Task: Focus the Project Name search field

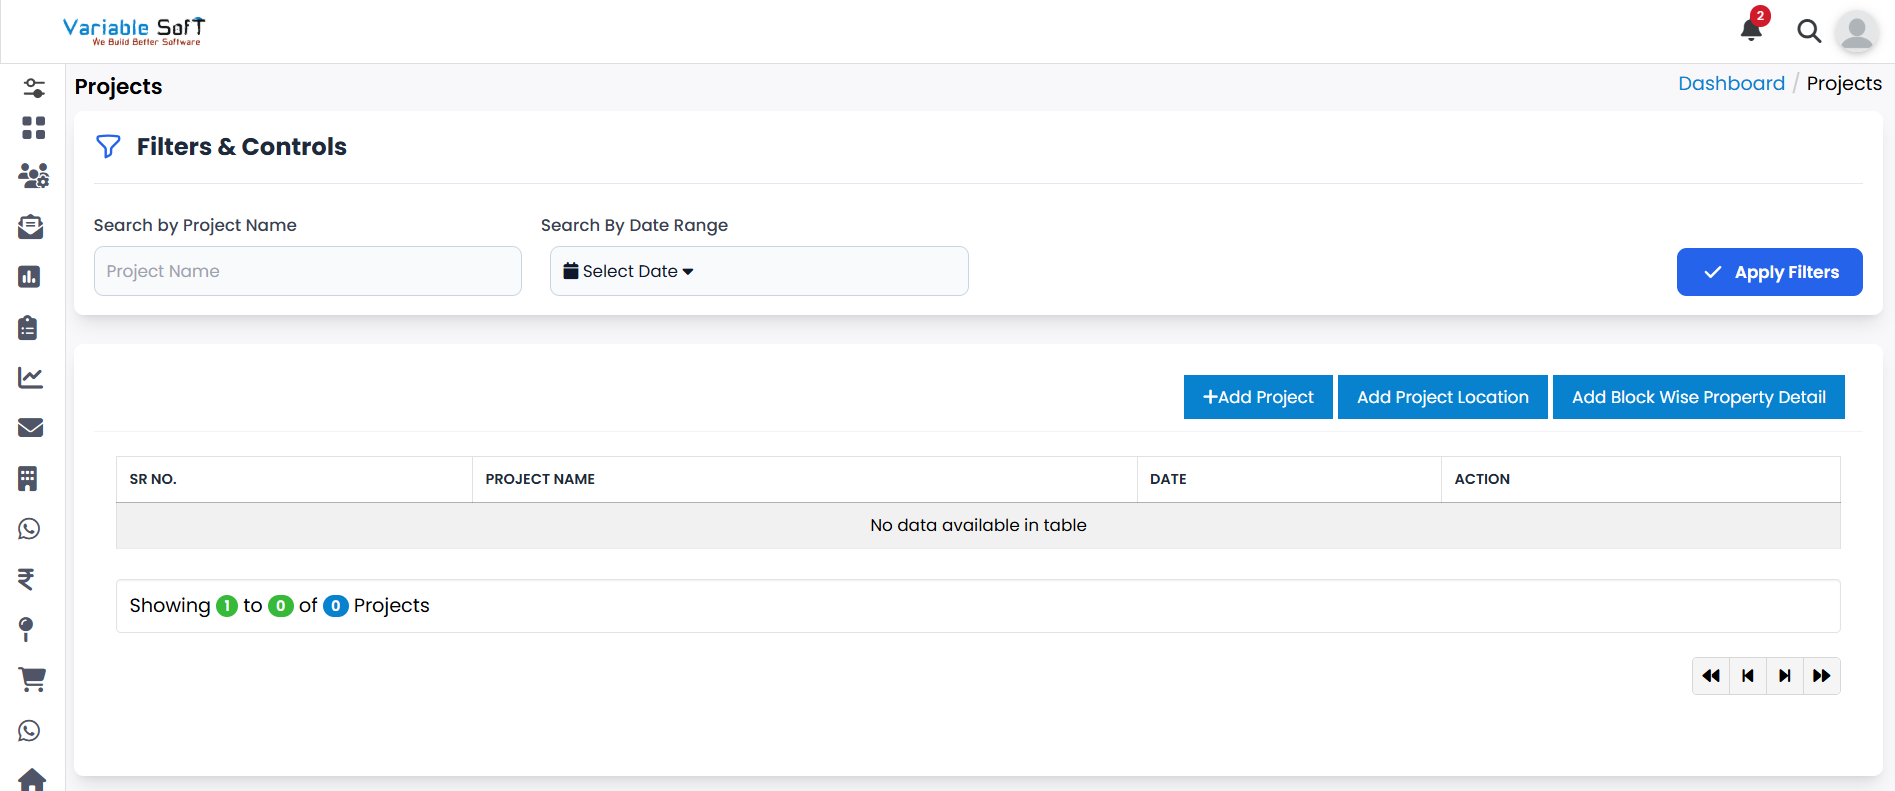Action: tap(307, 271)
